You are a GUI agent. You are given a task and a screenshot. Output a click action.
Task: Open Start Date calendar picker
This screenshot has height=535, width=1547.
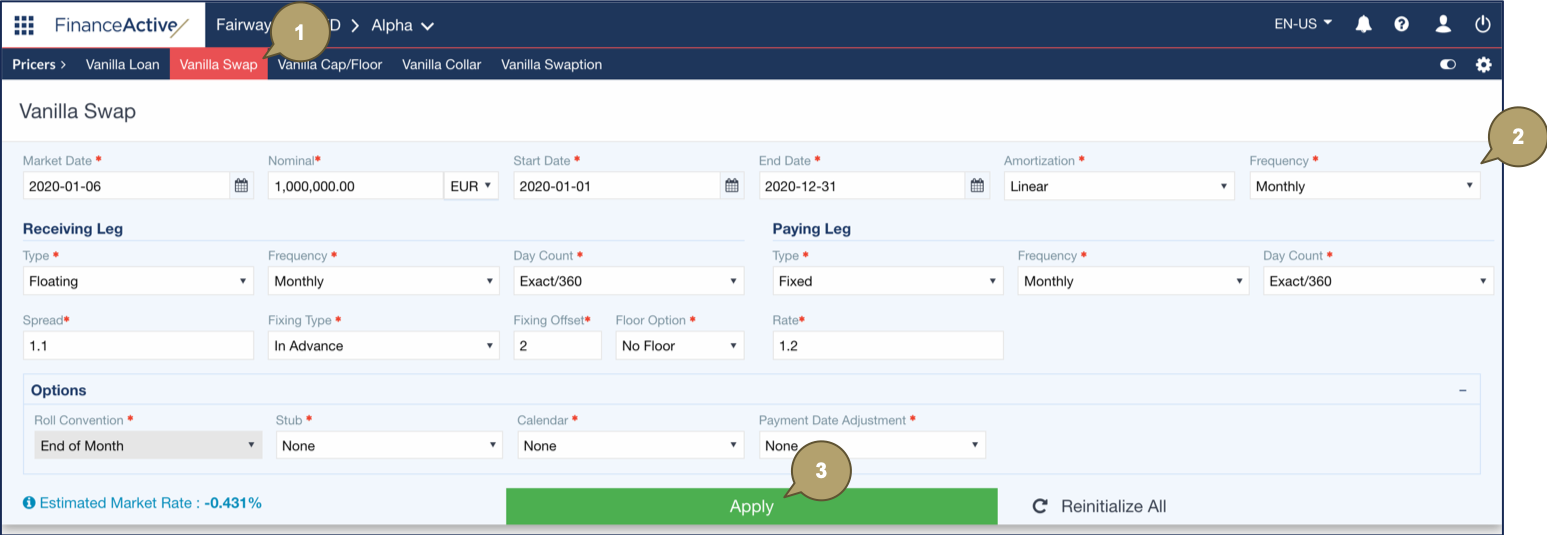pyautogui.click(x=732, y=186)
